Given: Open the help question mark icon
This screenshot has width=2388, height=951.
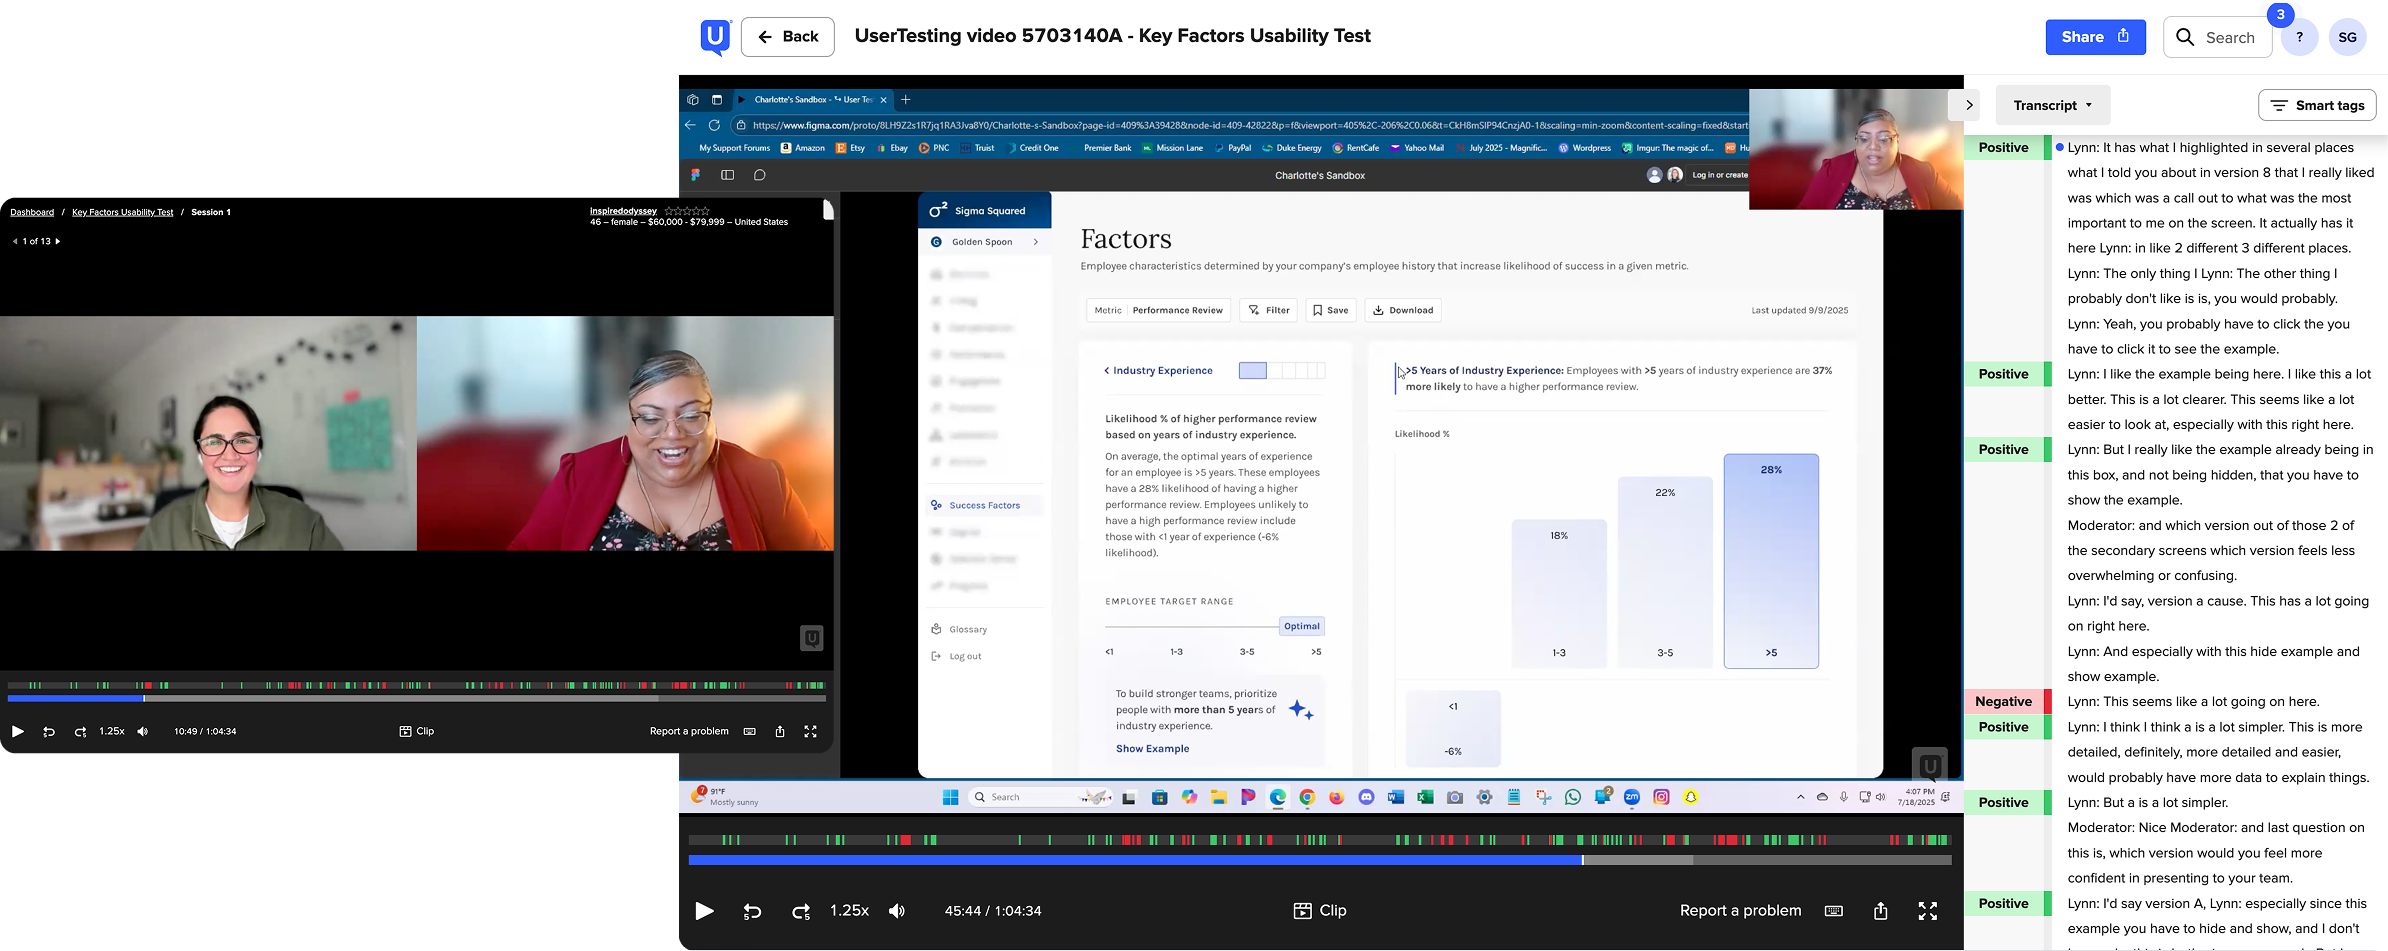Looking at the screenshot, I should pos(2300,37).
